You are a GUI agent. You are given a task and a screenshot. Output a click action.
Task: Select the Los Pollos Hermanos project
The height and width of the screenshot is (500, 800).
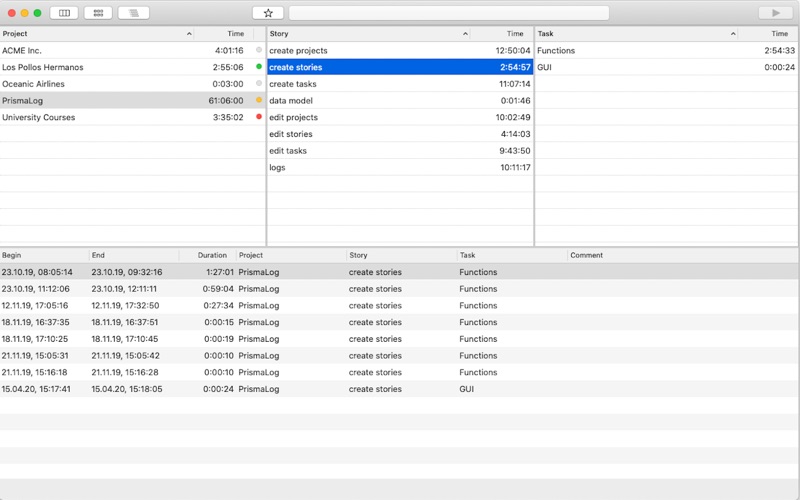[x=133, y=67]
